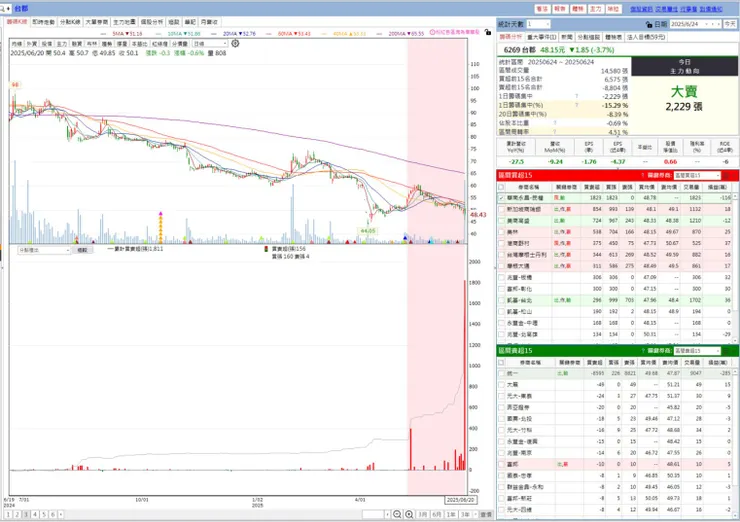Switch to the 月營收 tab
The width and height of the screenshot is (740, 522).
point(209,22)
